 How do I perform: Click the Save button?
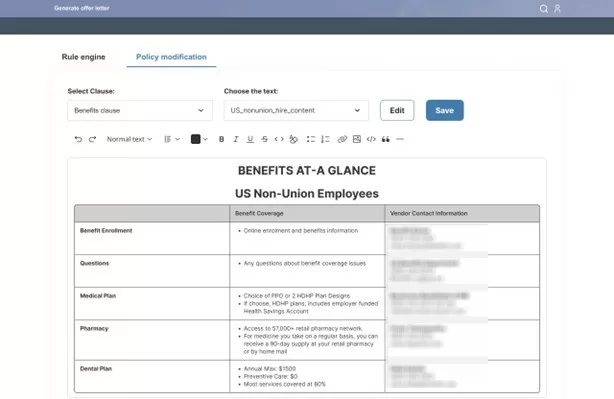[x=444, y=110]
